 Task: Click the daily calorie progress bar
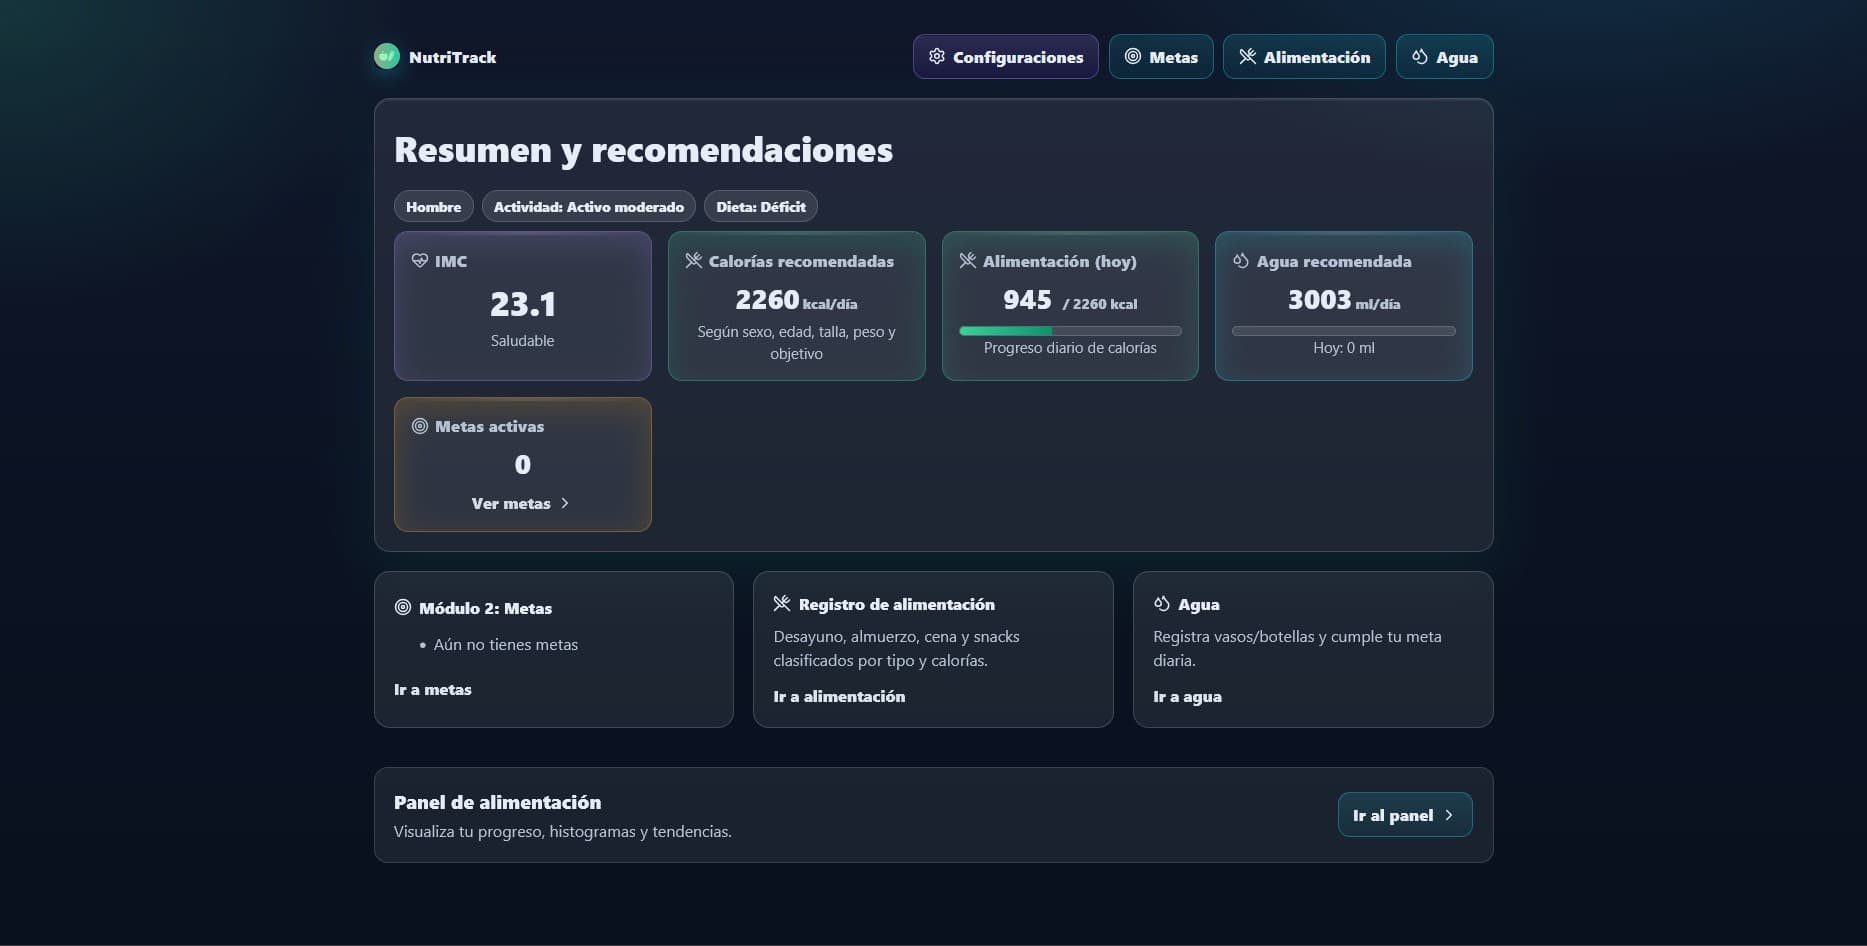point(1069,330)
